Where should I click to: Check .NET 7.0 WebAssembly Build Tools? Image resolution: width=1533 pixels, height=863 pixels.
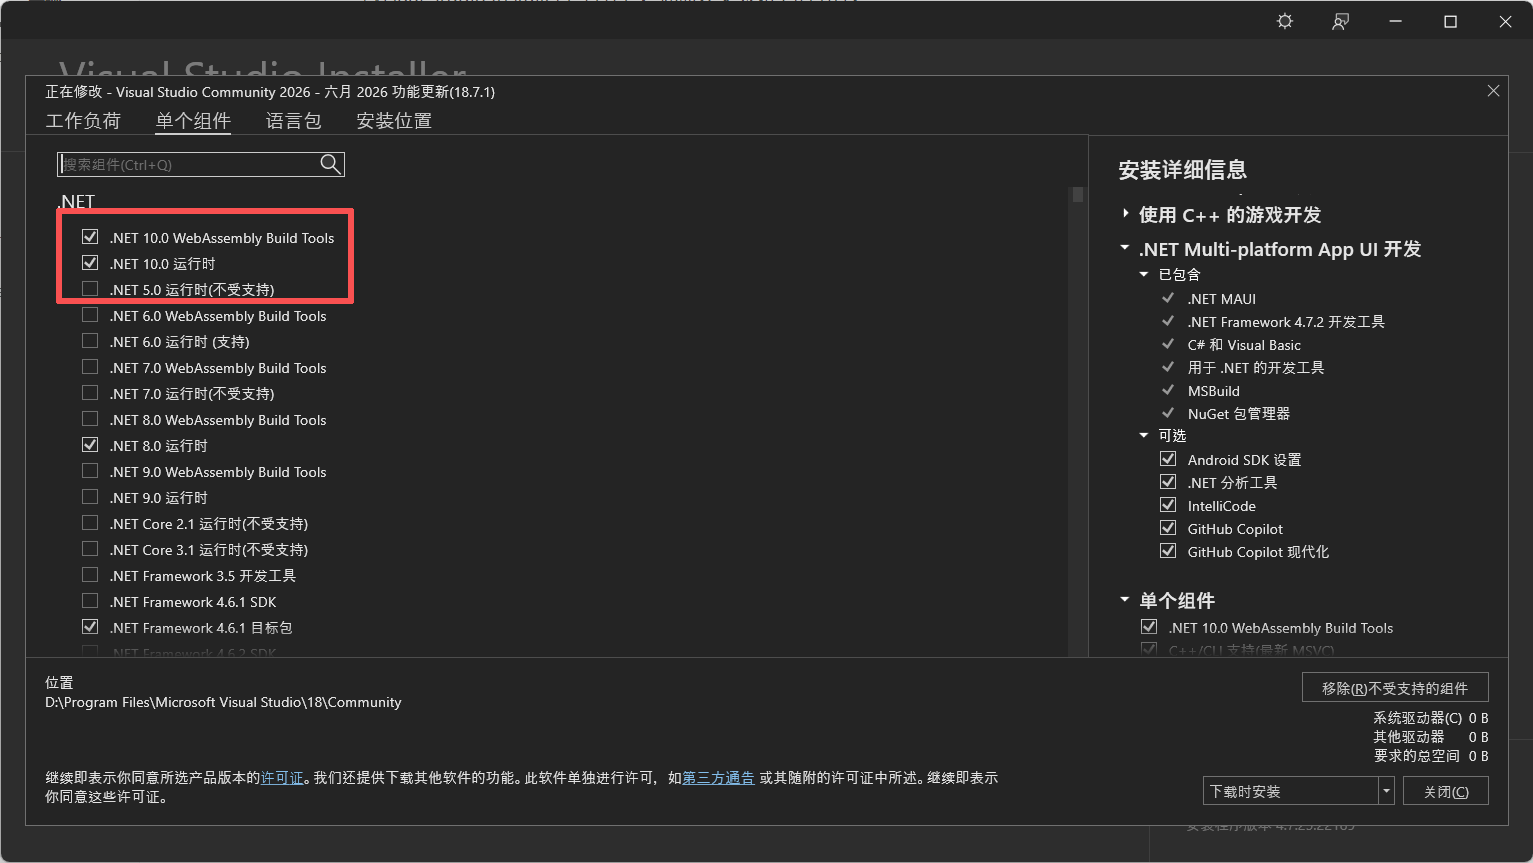point(90,367)
